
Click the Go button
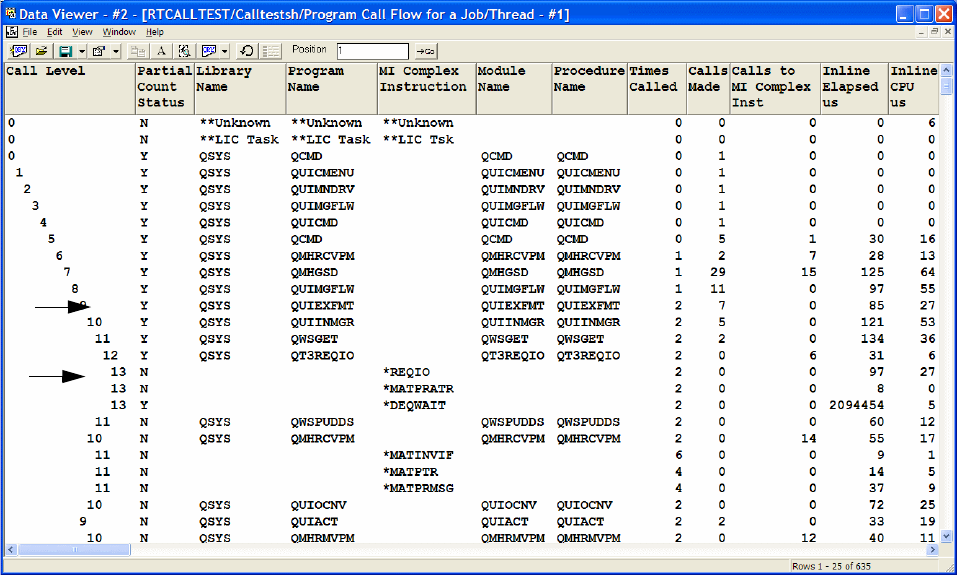(x=425, y=51)
